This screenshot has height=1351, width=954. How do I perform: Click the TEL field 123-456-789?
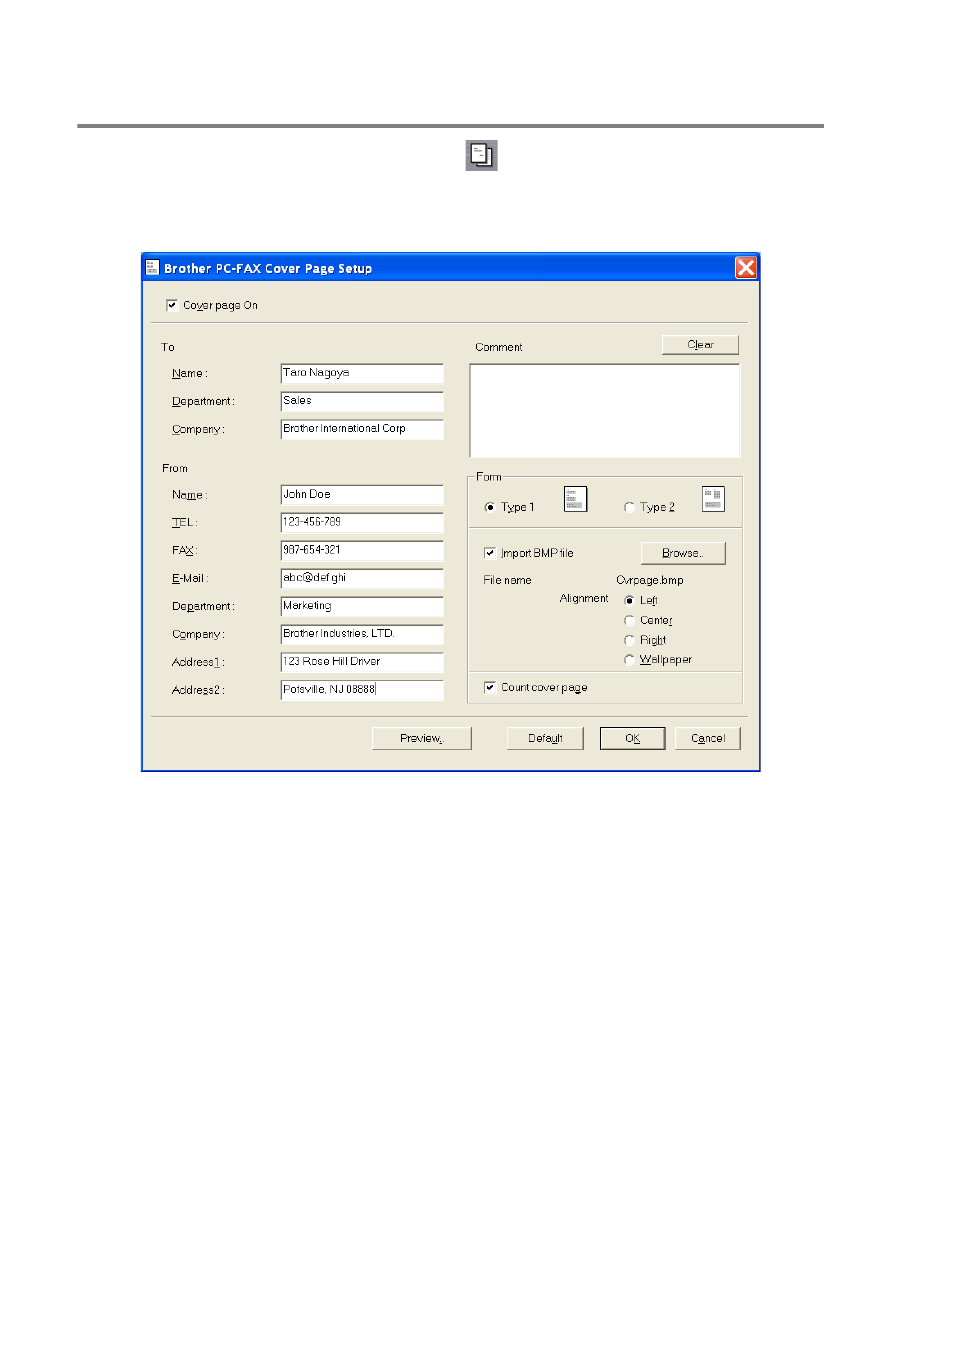(x=362, y=522)
